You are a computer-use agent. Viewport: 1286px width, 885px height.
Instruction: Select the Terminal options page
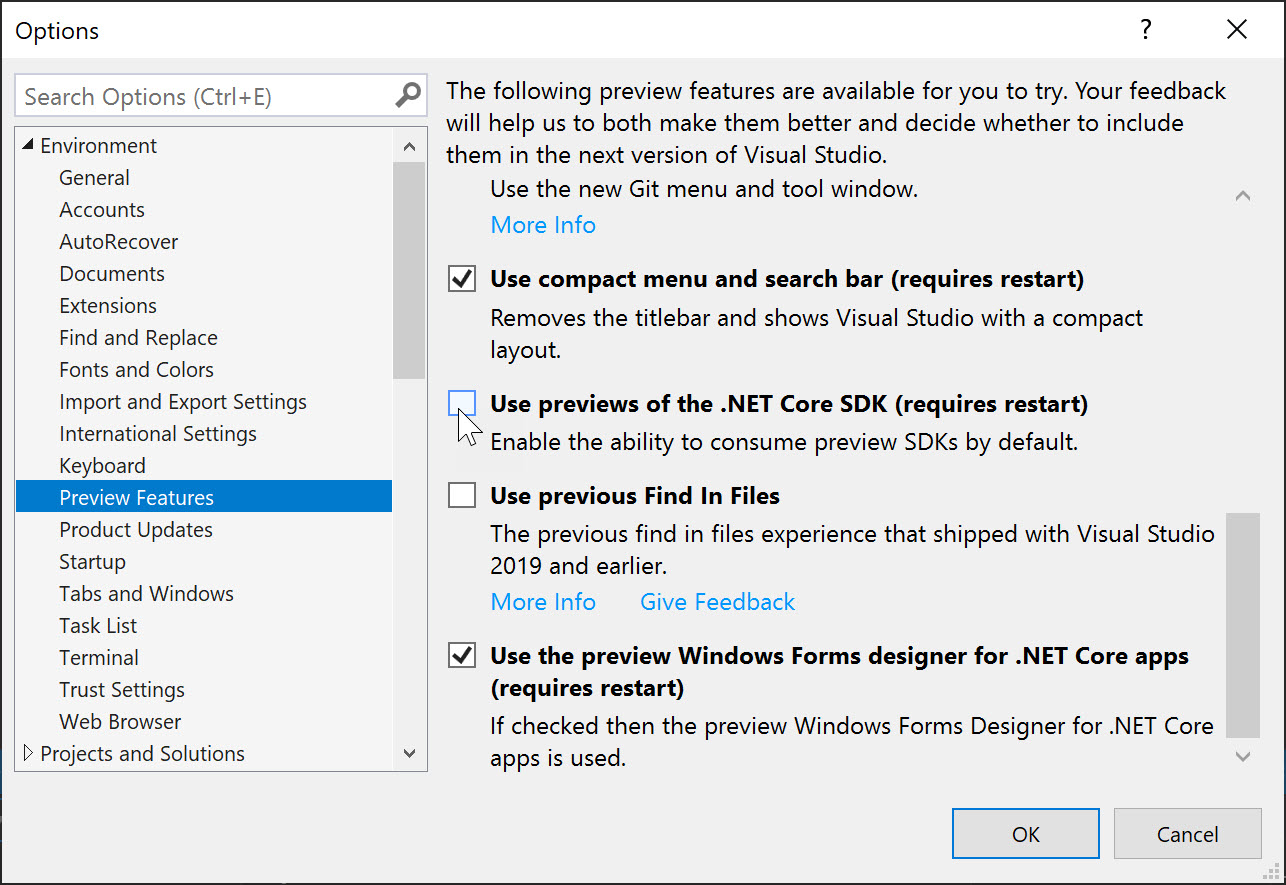point(99,658)
